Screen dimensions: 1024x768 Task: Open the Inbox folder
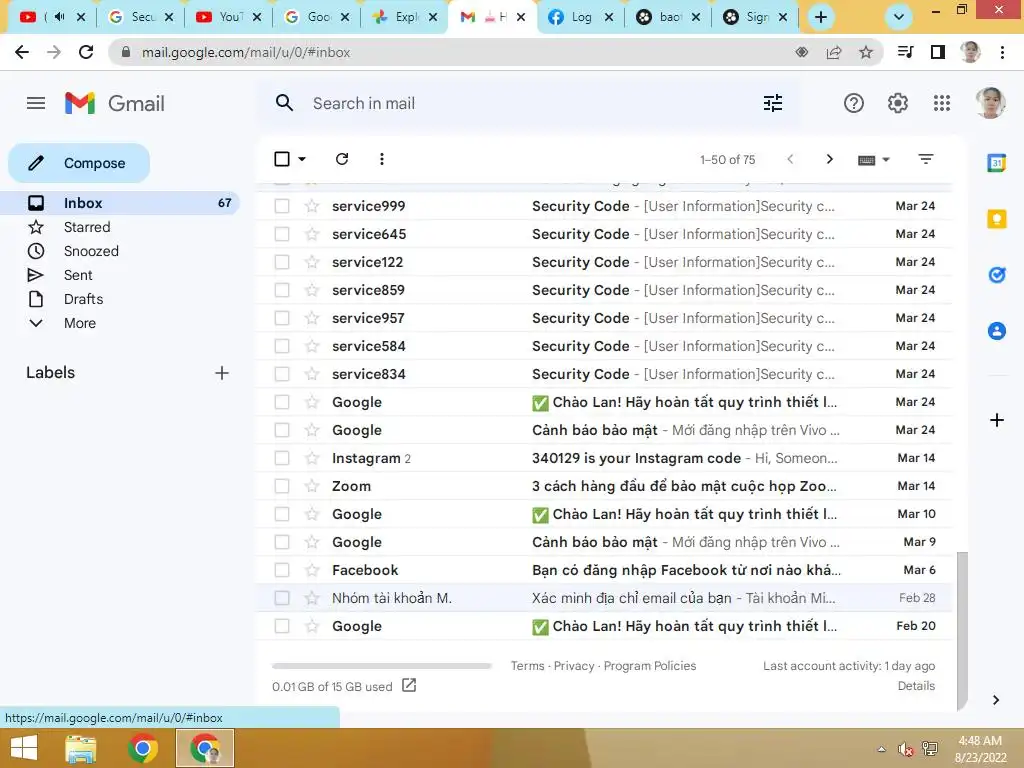[120, 203]
